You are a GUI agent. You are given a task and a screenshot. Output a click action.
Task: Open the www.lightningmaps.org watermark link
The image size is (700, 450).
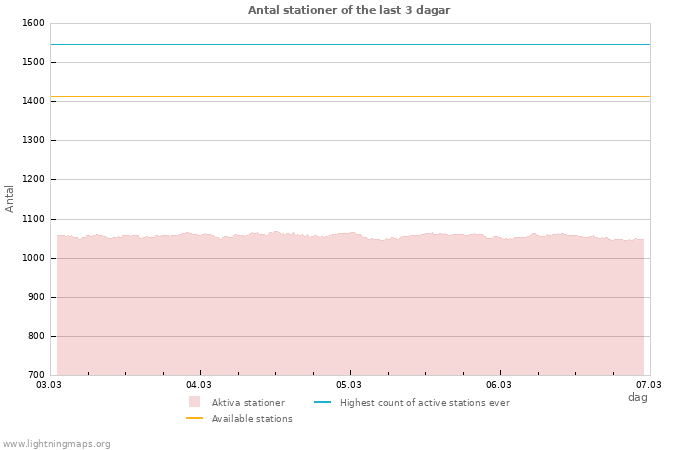[x=57, y=444]
